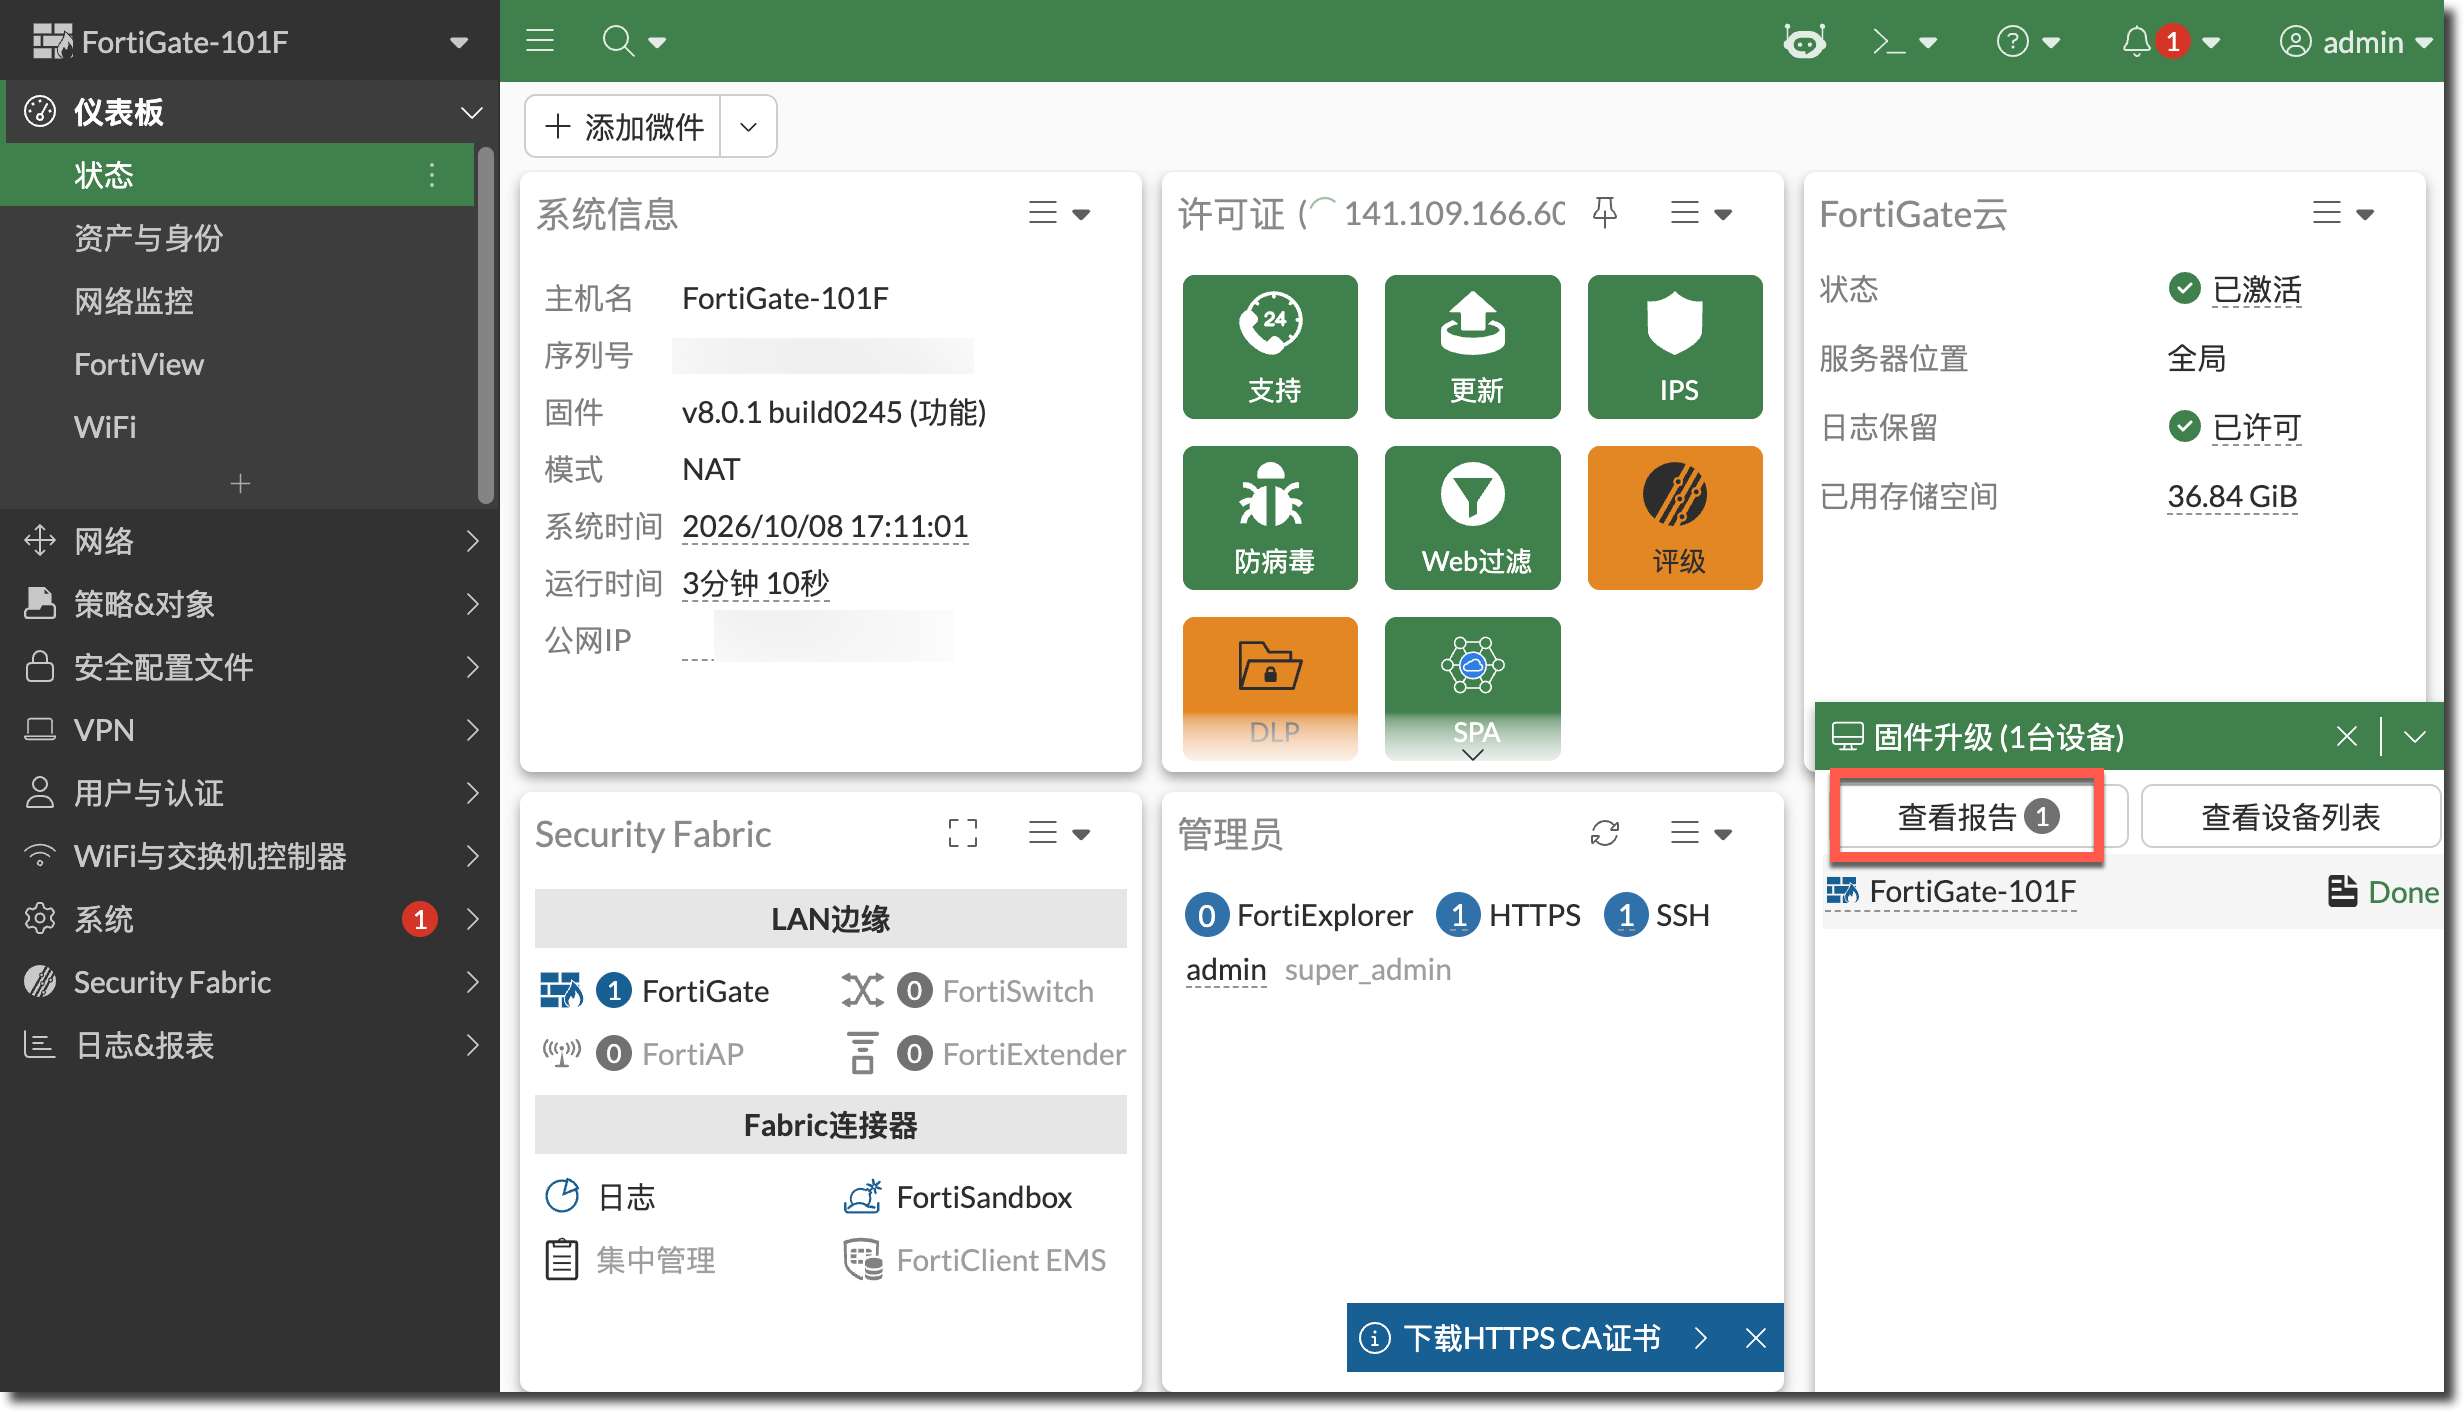Viewport: 2464px width, 1412px height.
Task: Open the 支持 license tile
Action: [1270, 346]
